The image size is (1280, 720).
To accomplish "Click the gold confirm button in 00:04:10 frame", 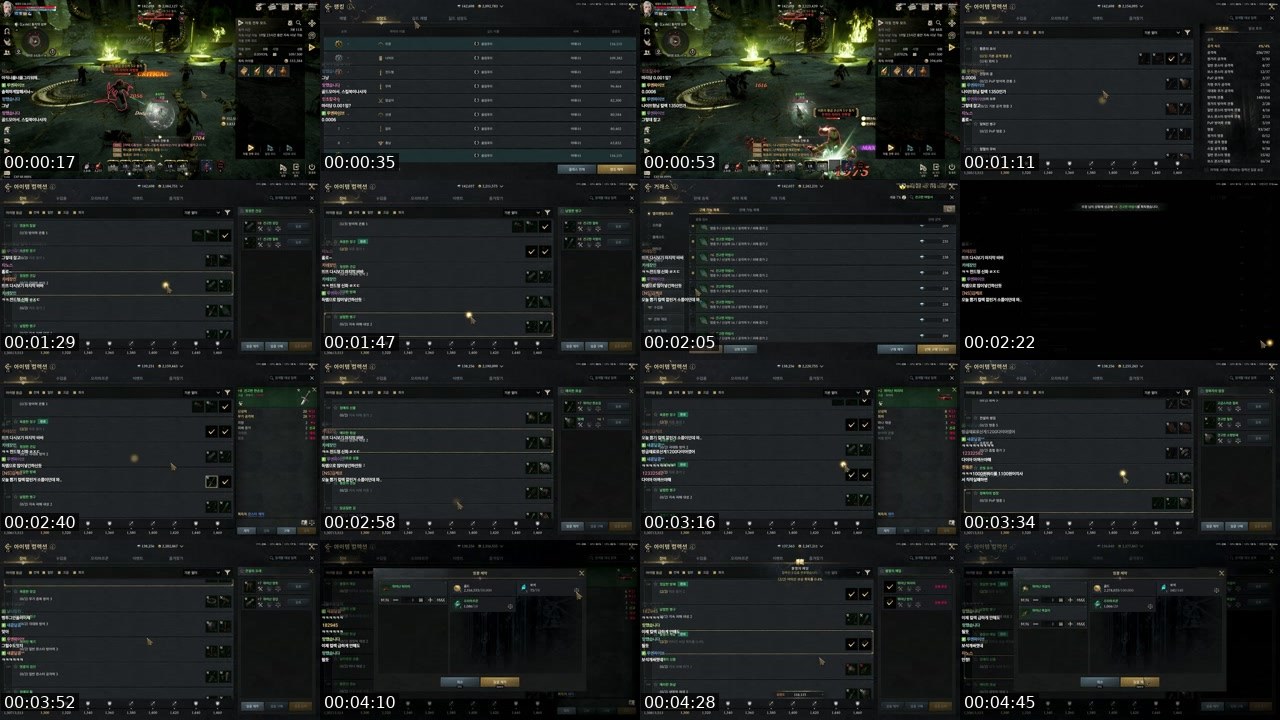I will point(499,681).
